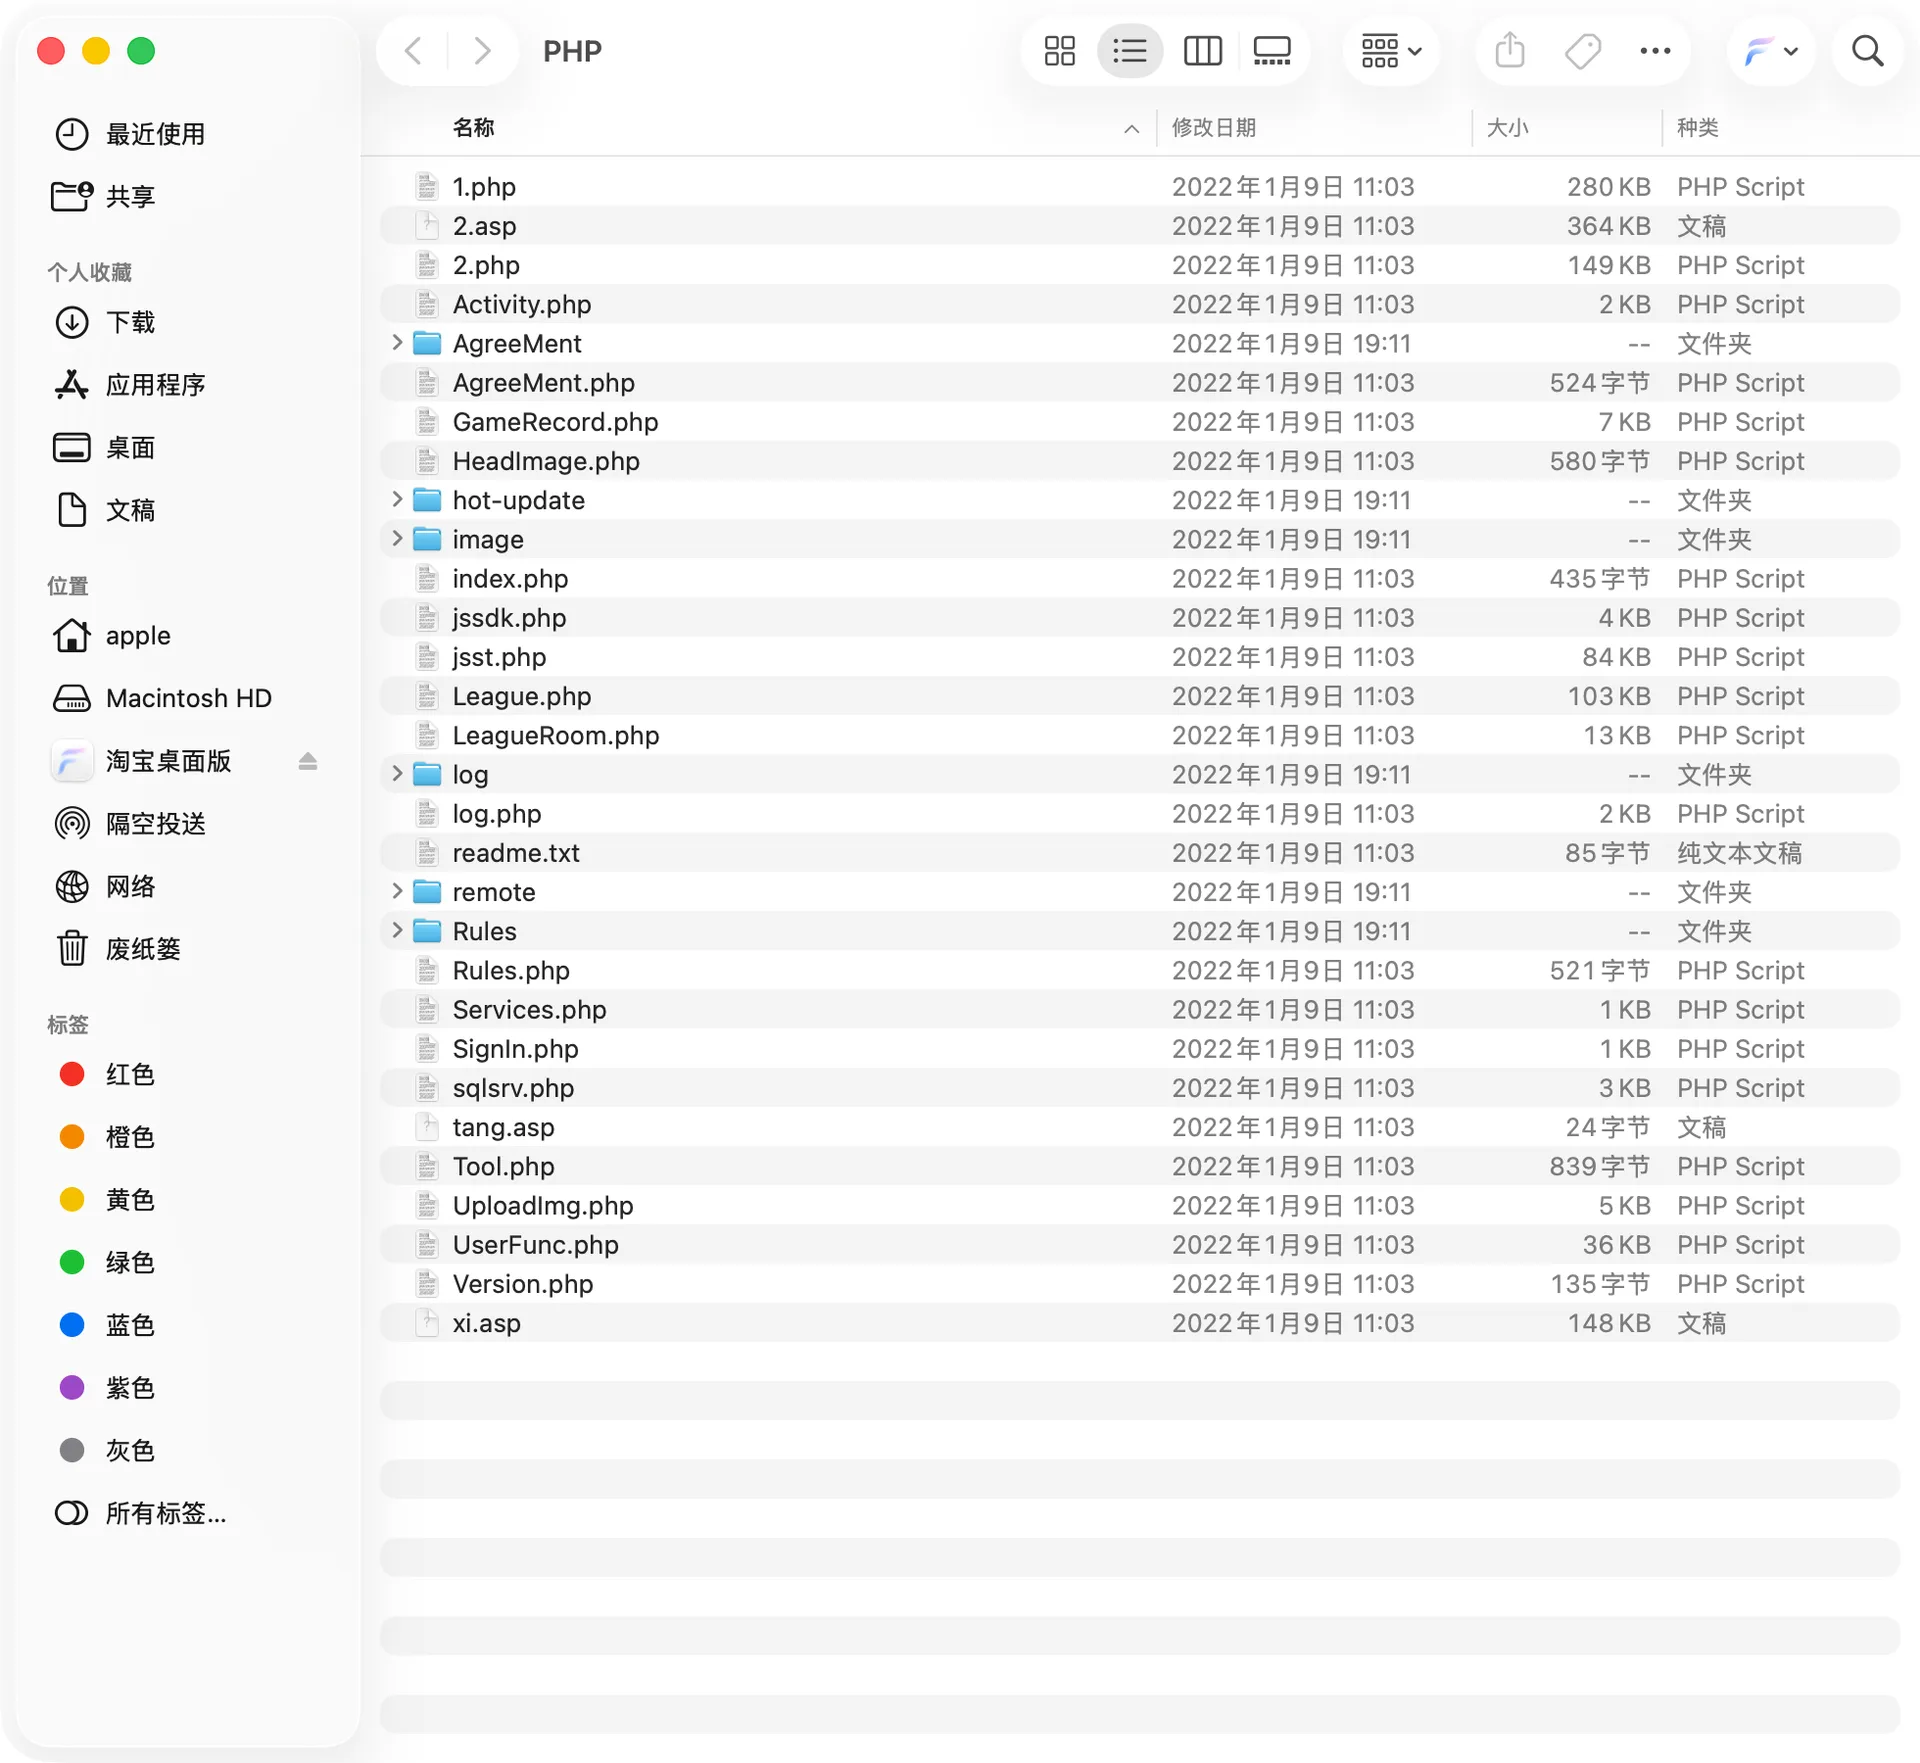1920x1763 pixels.
Task: Expand the image folder
Action: 397,539
